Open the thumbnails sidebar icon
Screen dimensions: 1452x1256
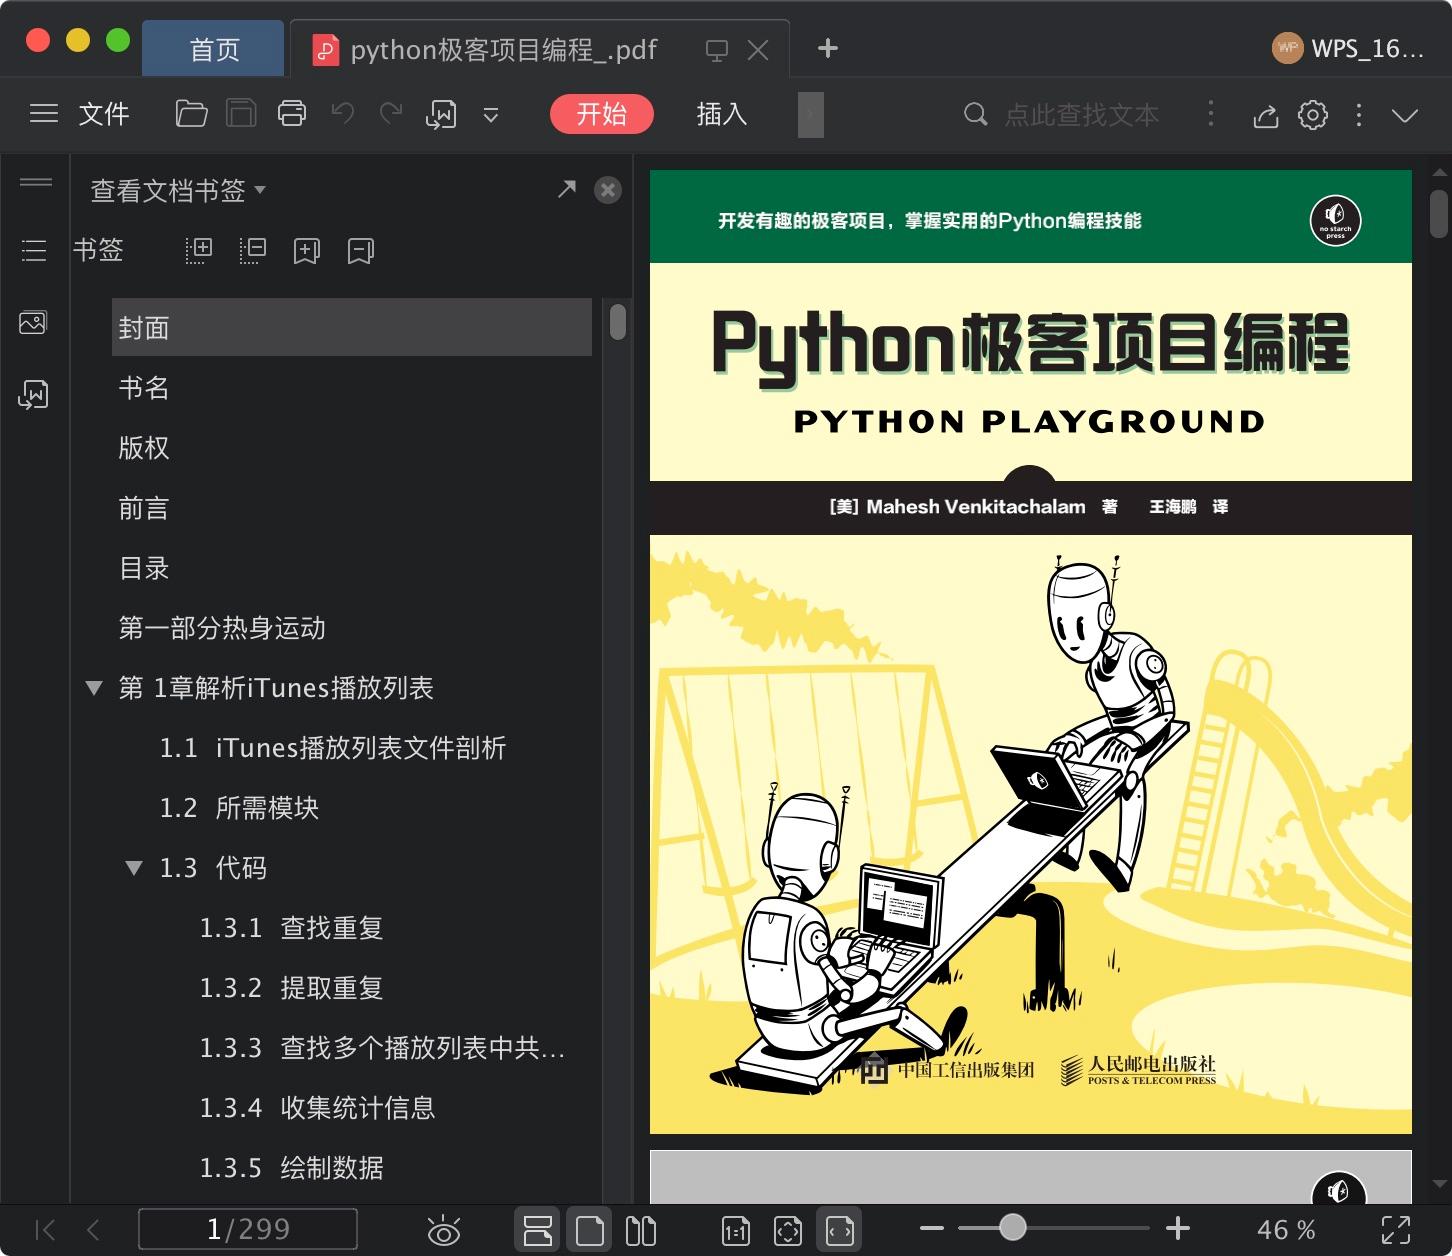[x=33, y=323]
